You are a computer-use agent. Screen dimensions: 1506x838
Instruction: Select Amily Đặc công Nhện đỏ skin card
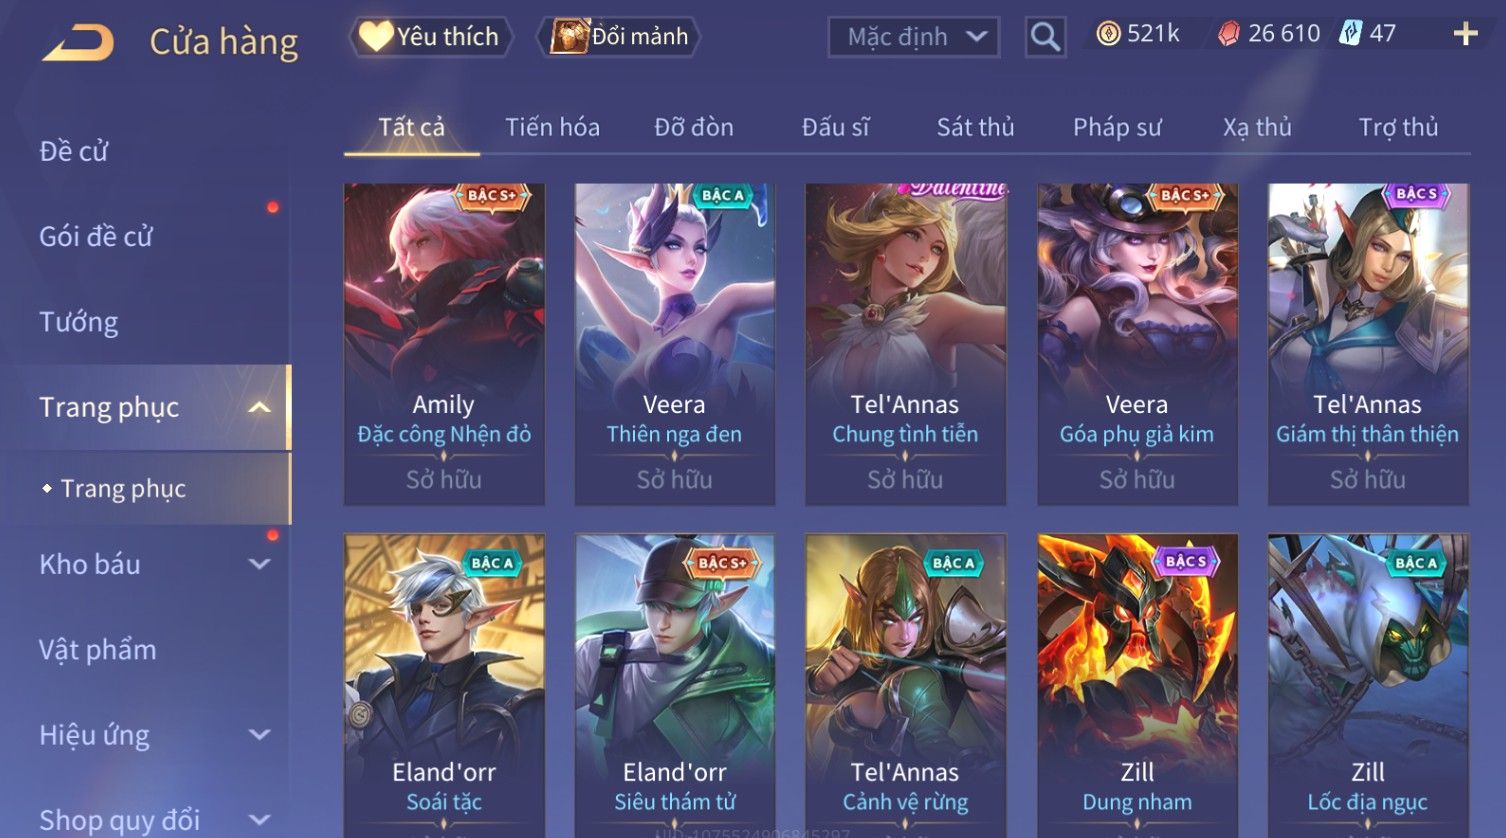pos(444,344)
